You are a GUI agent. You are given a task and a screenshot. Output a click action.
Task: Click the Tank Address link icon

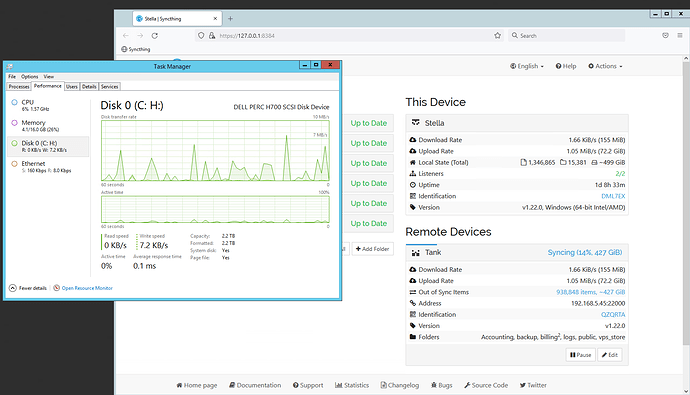tap(413, 303)
